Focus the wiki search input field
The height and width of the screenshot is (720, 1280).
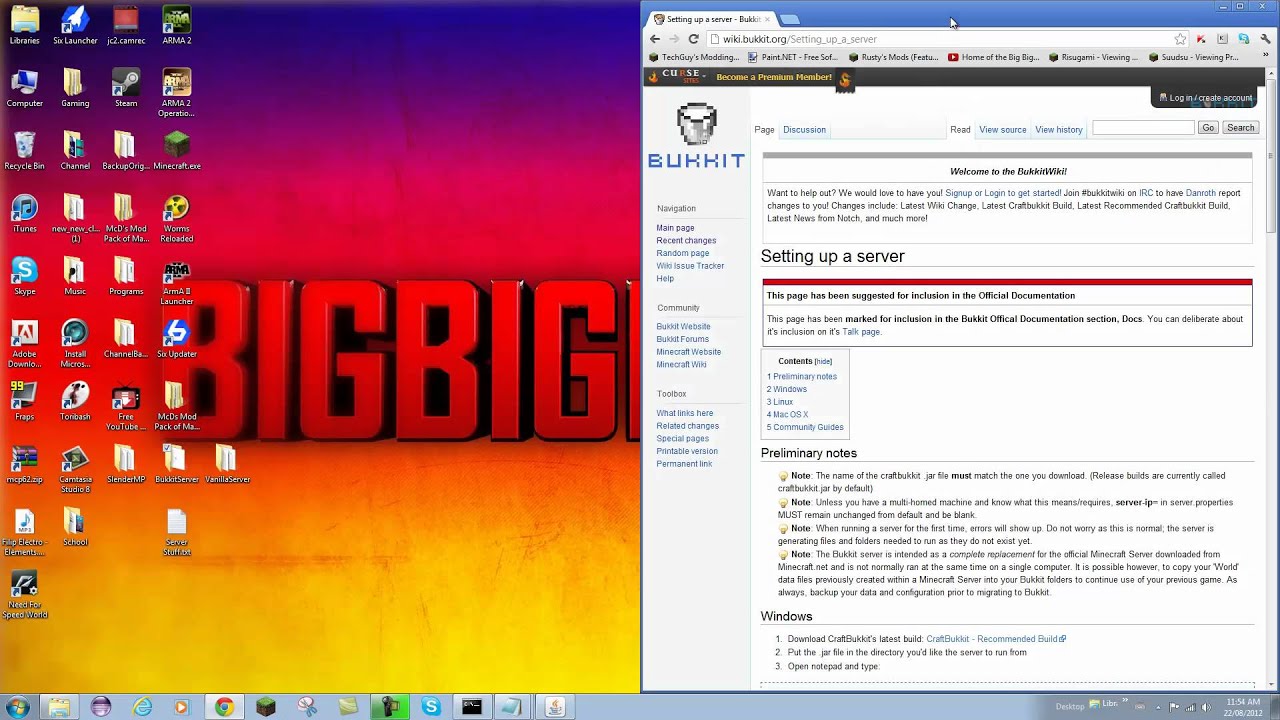1143,128
